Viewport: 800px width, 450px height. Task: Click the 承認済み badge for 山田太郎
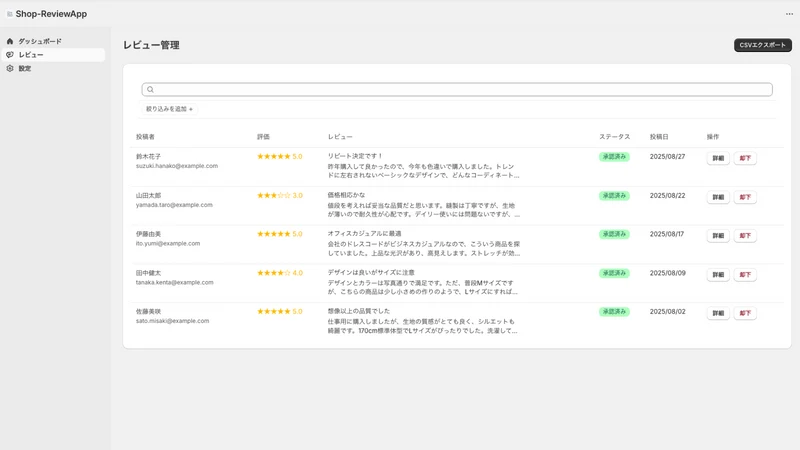(614, 195)
